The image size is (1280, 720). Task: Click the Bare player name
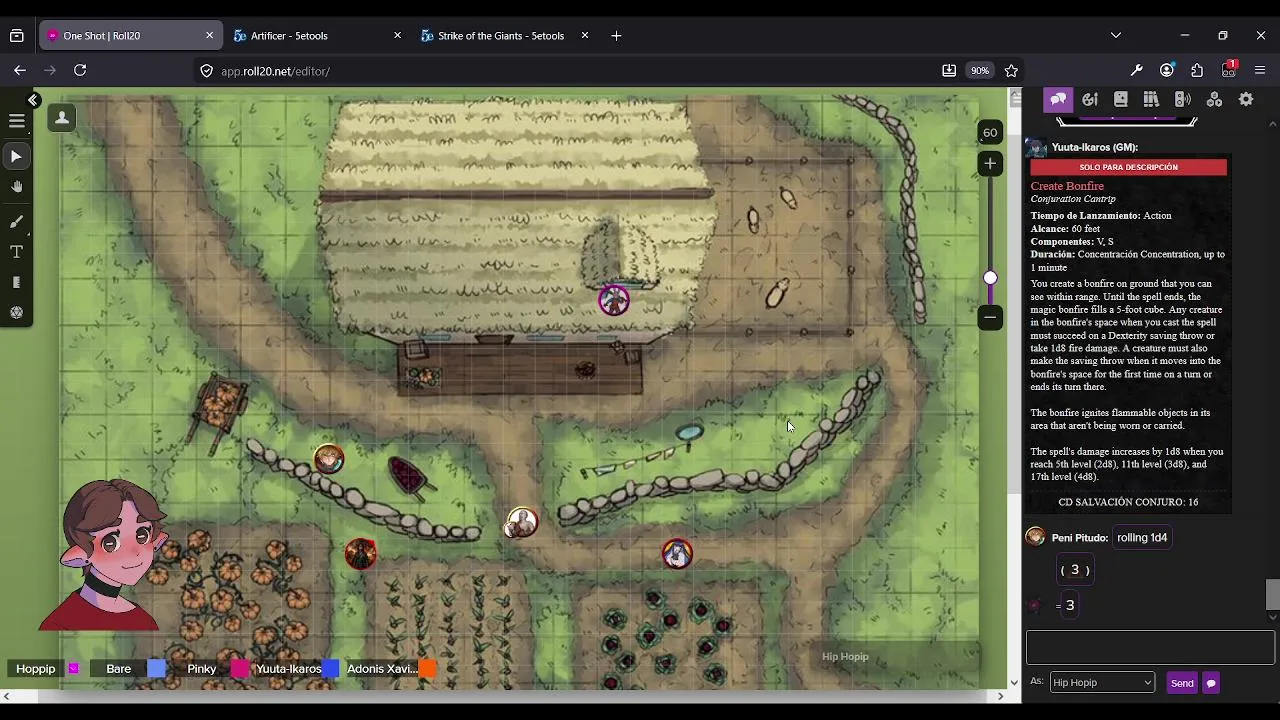pos(118,669)
